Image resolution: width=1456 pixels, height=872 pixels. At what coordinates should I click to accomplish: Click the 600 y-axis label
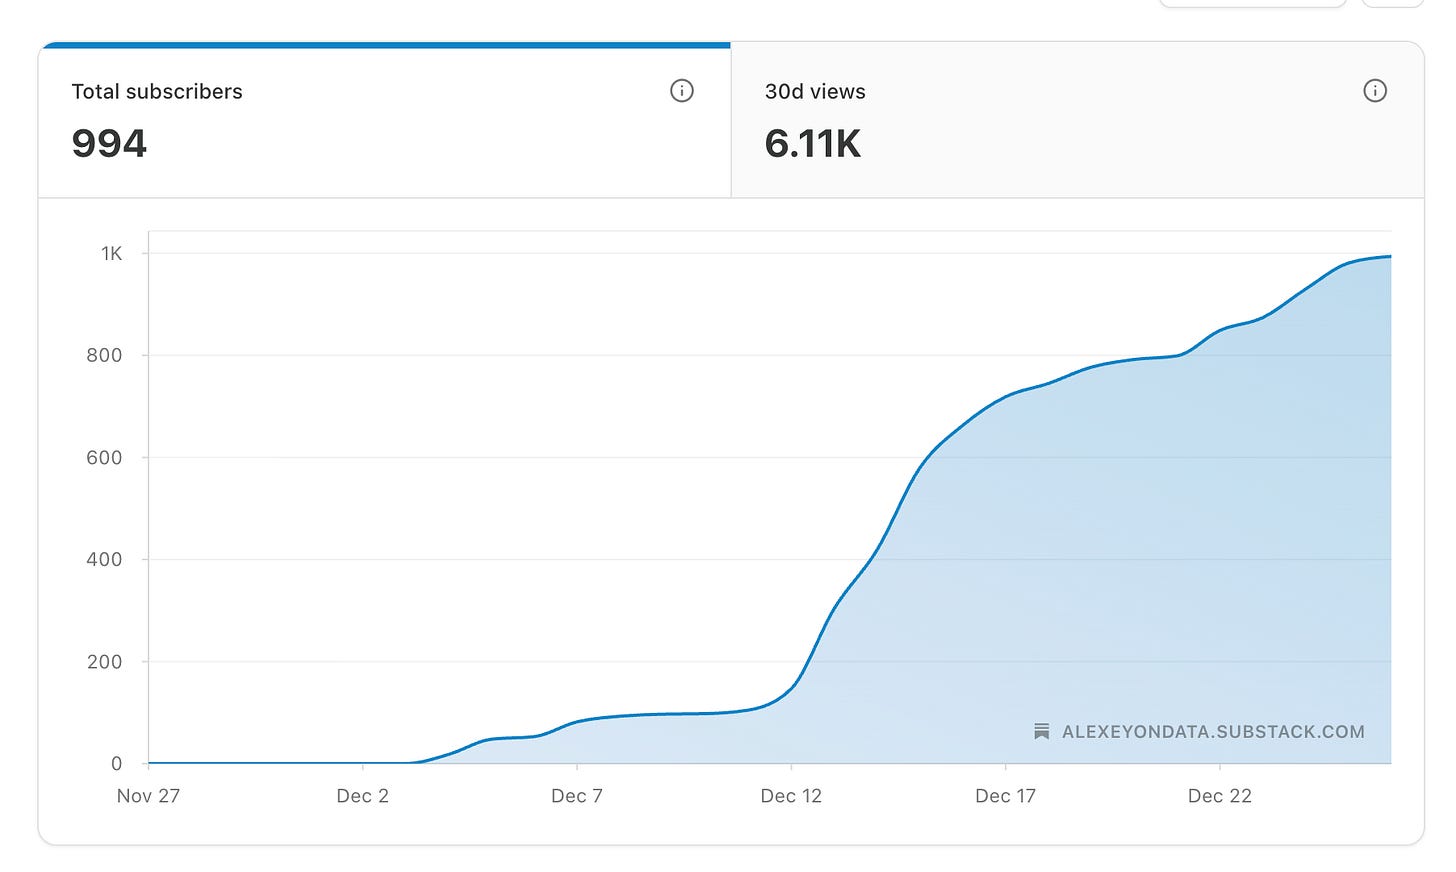104,457
